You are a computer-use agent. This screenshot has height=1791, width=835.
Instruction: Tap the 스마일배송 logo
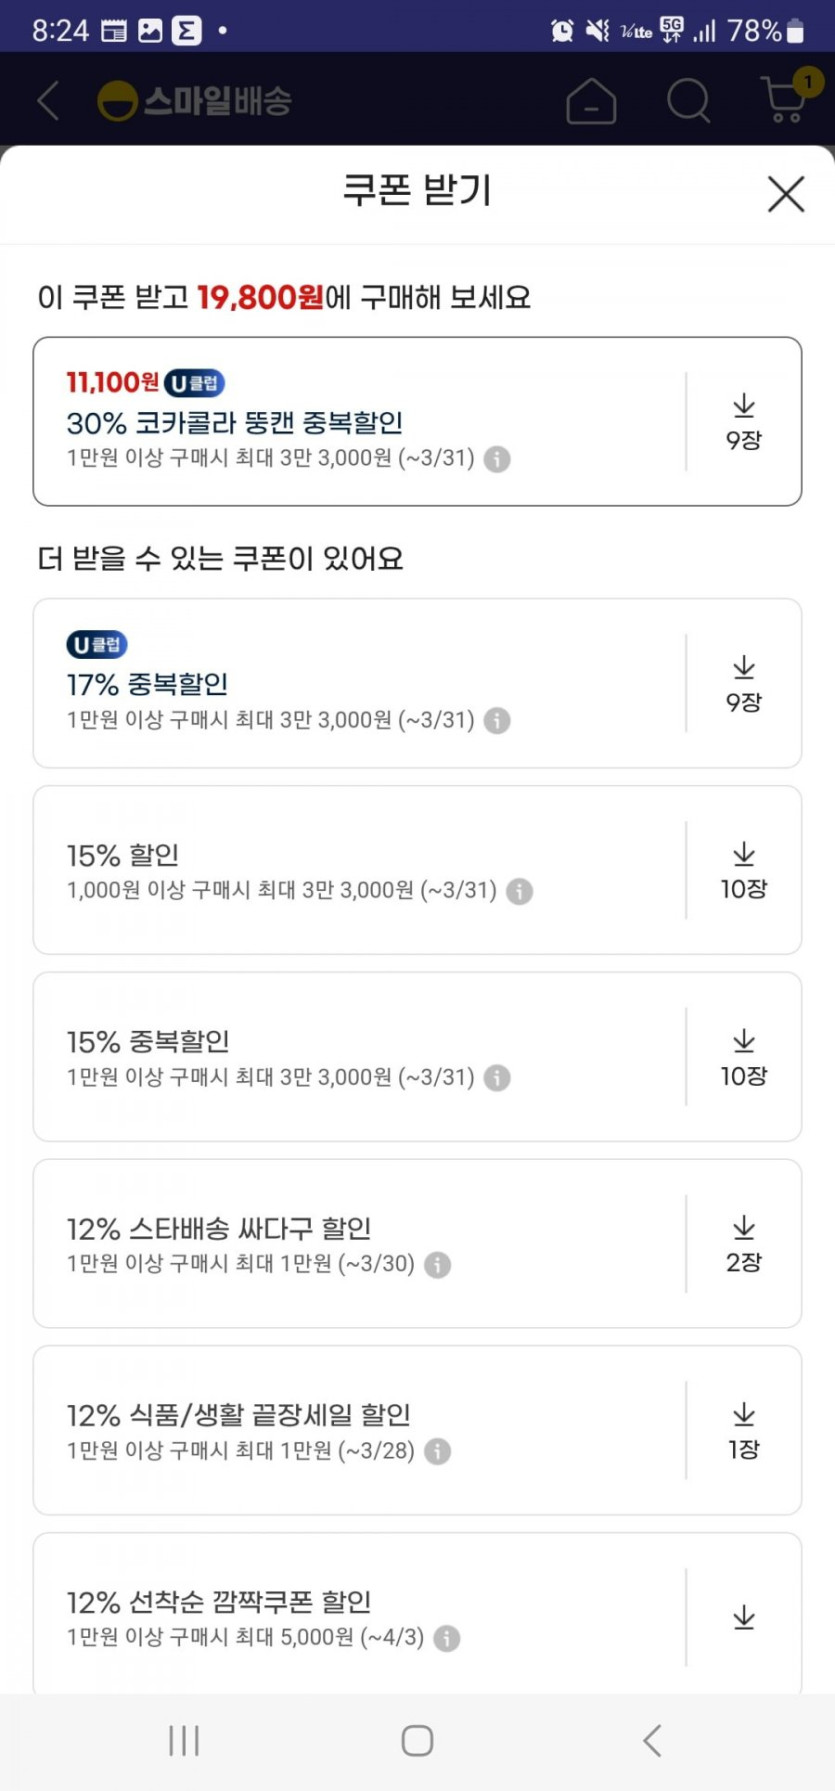(195, 101)
